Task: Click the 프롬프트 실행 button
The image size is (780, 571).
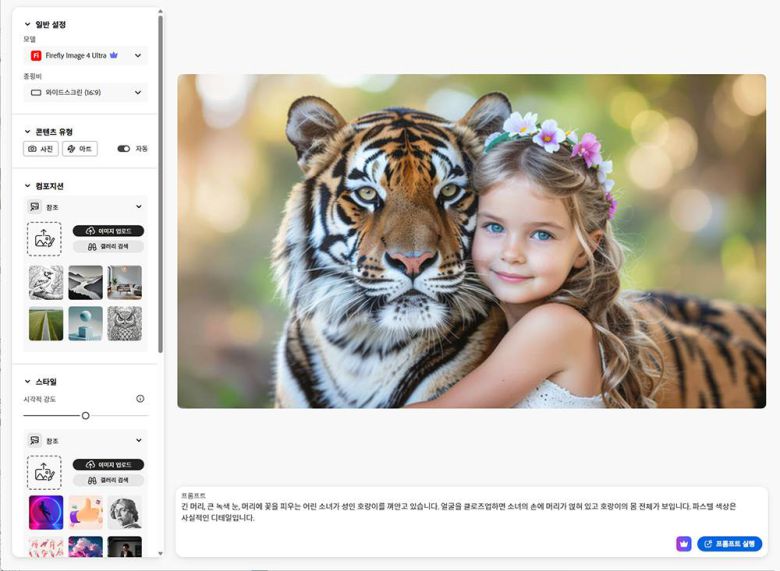Action: [x=729, y=544]
